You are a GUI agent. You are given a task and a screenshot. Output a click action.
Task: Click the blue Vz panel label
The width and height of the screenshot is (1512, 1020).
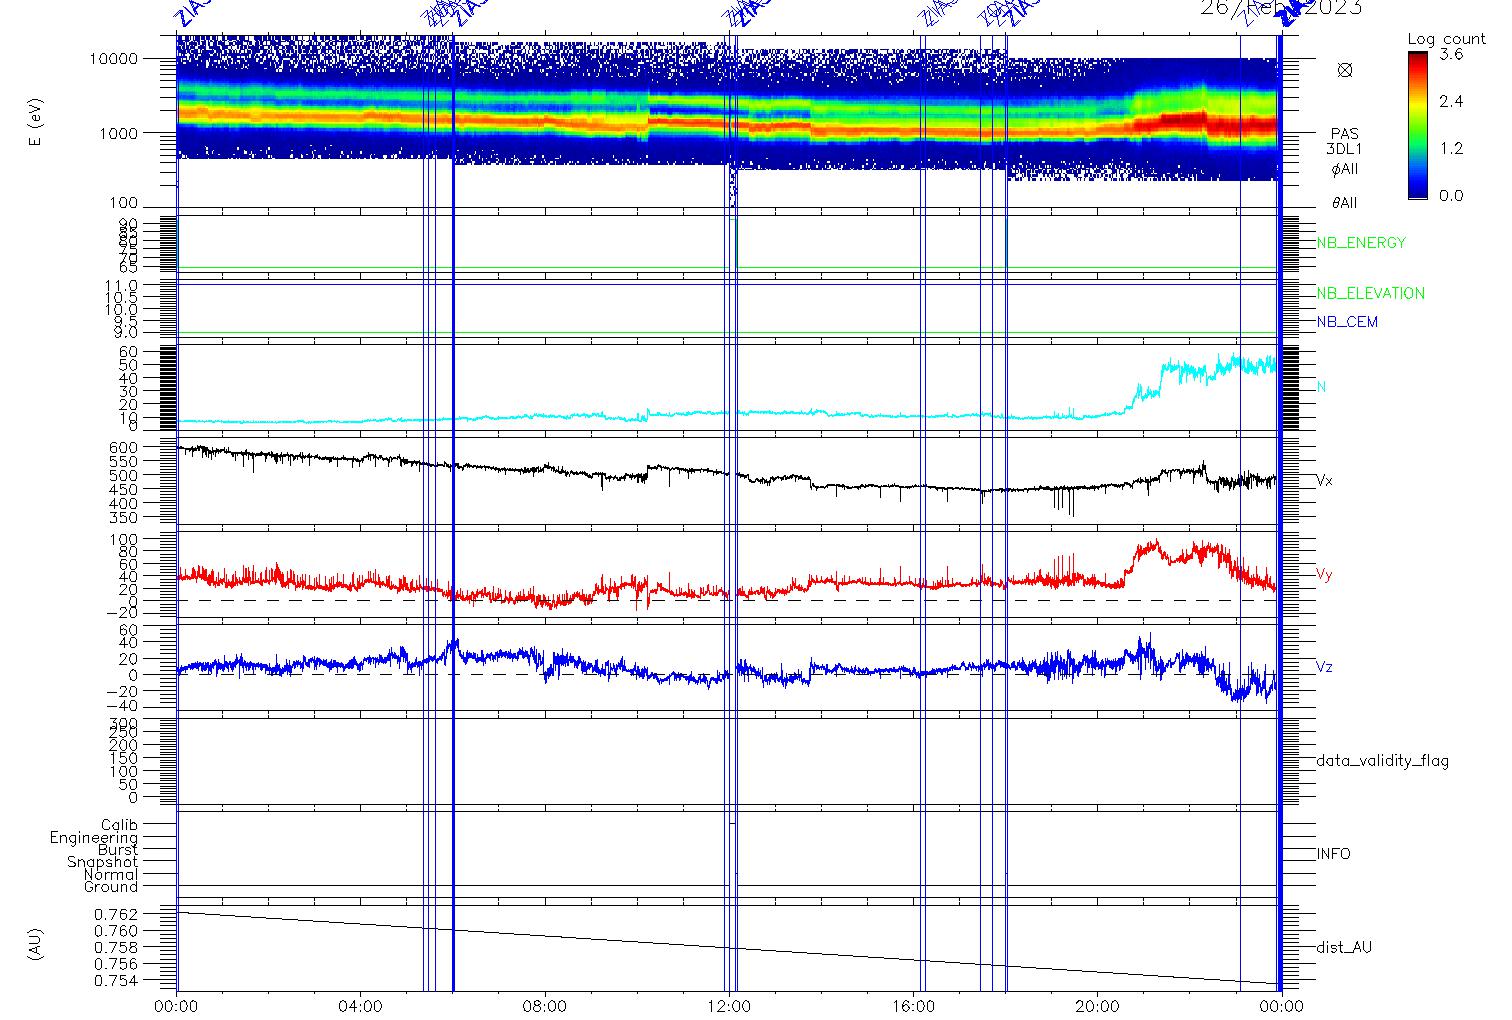pyautogui.click(x=1324, y=667)
